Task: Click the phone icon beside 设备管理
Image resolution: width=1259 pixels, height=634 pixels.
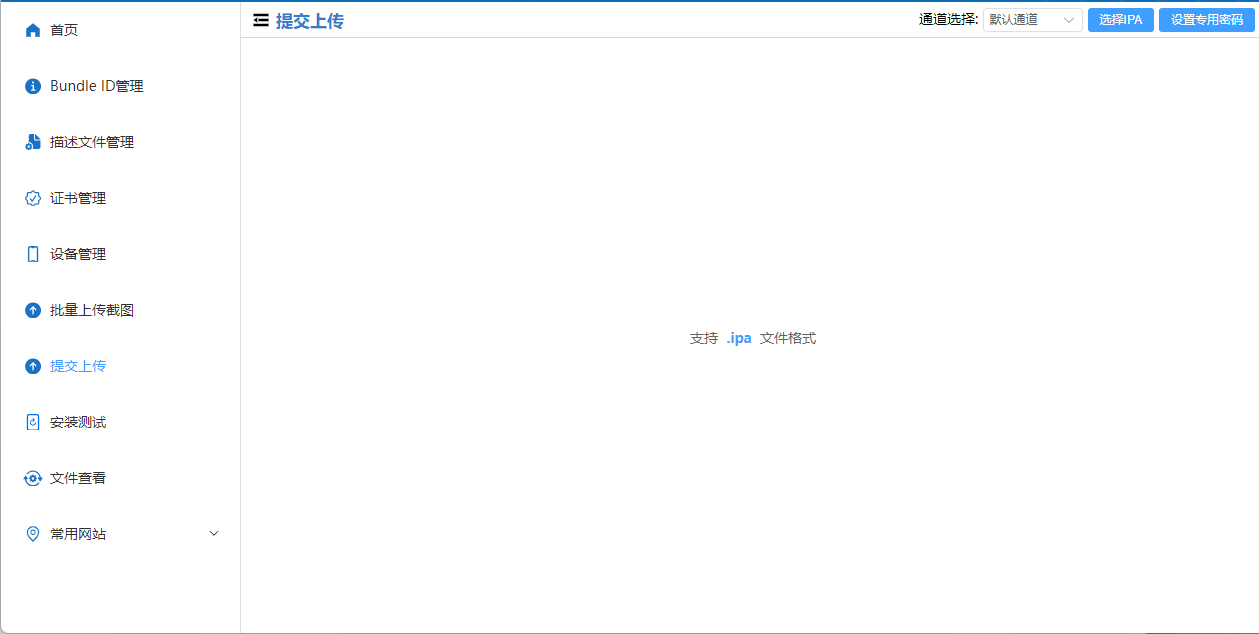Action: [33, 254]
